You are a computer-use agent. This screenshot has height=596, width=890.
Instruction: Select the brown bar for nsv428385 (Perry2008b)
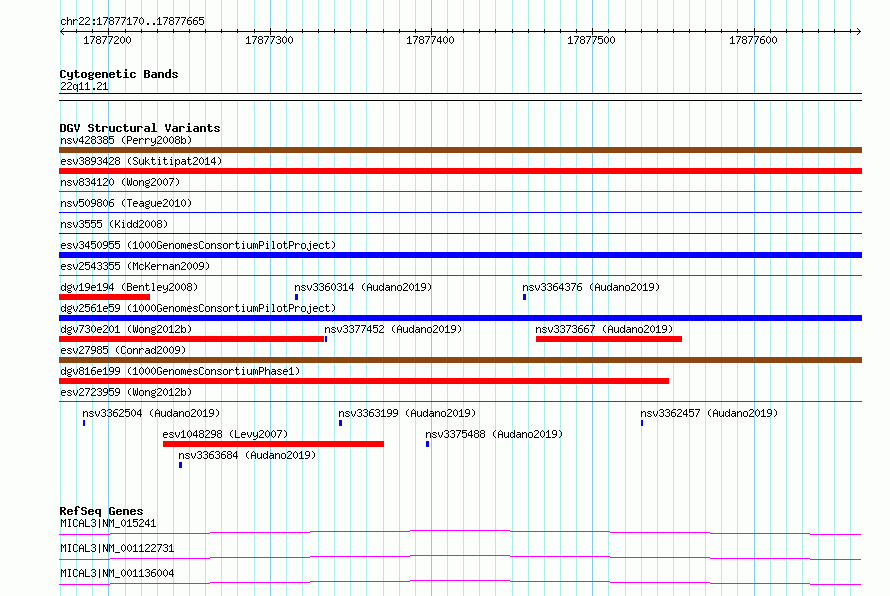(460, 150)
